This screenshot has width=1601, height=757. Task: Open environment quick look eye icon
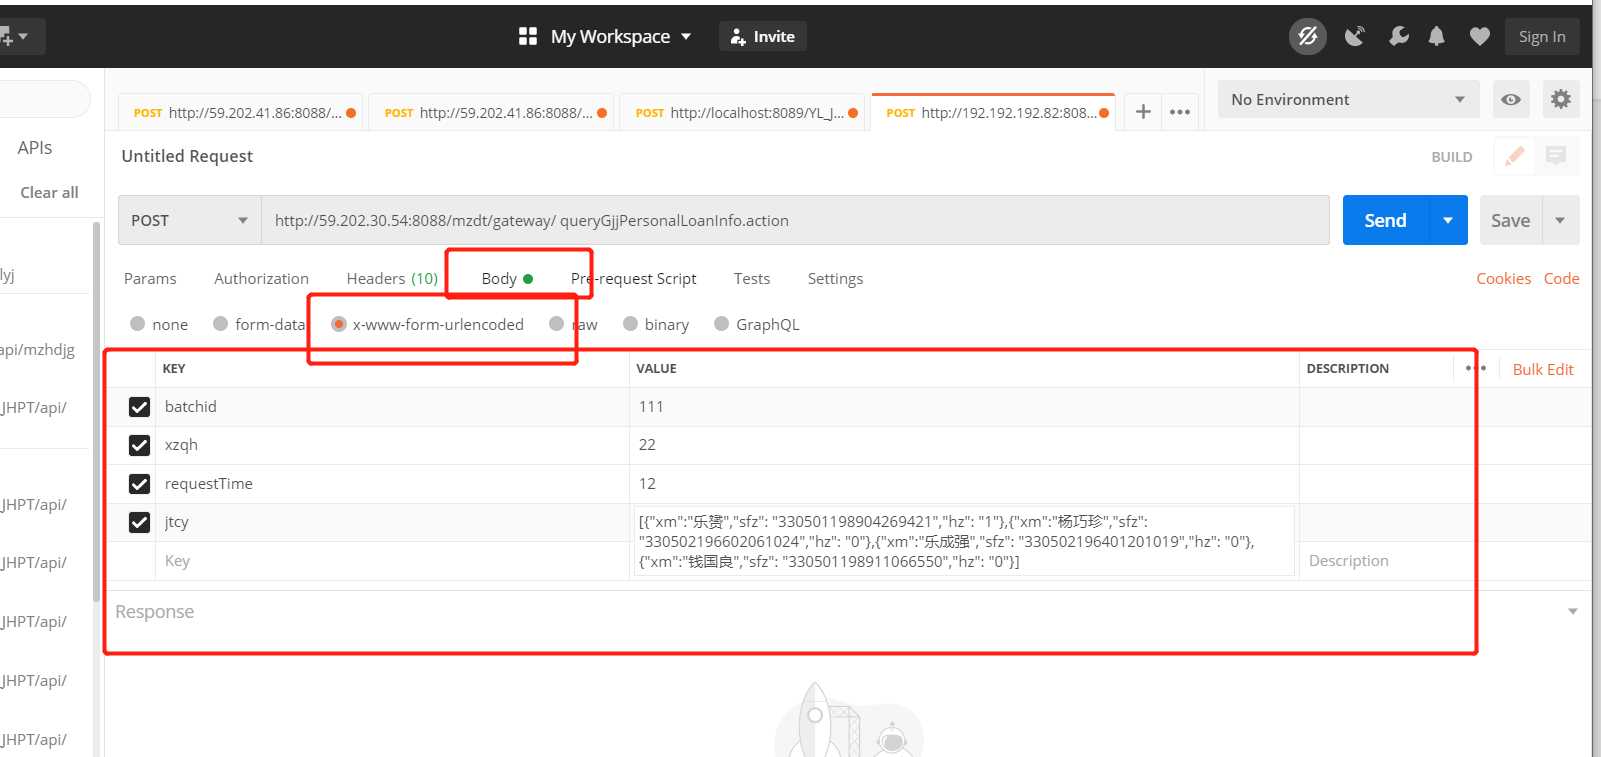click(x=1511, y=99)
